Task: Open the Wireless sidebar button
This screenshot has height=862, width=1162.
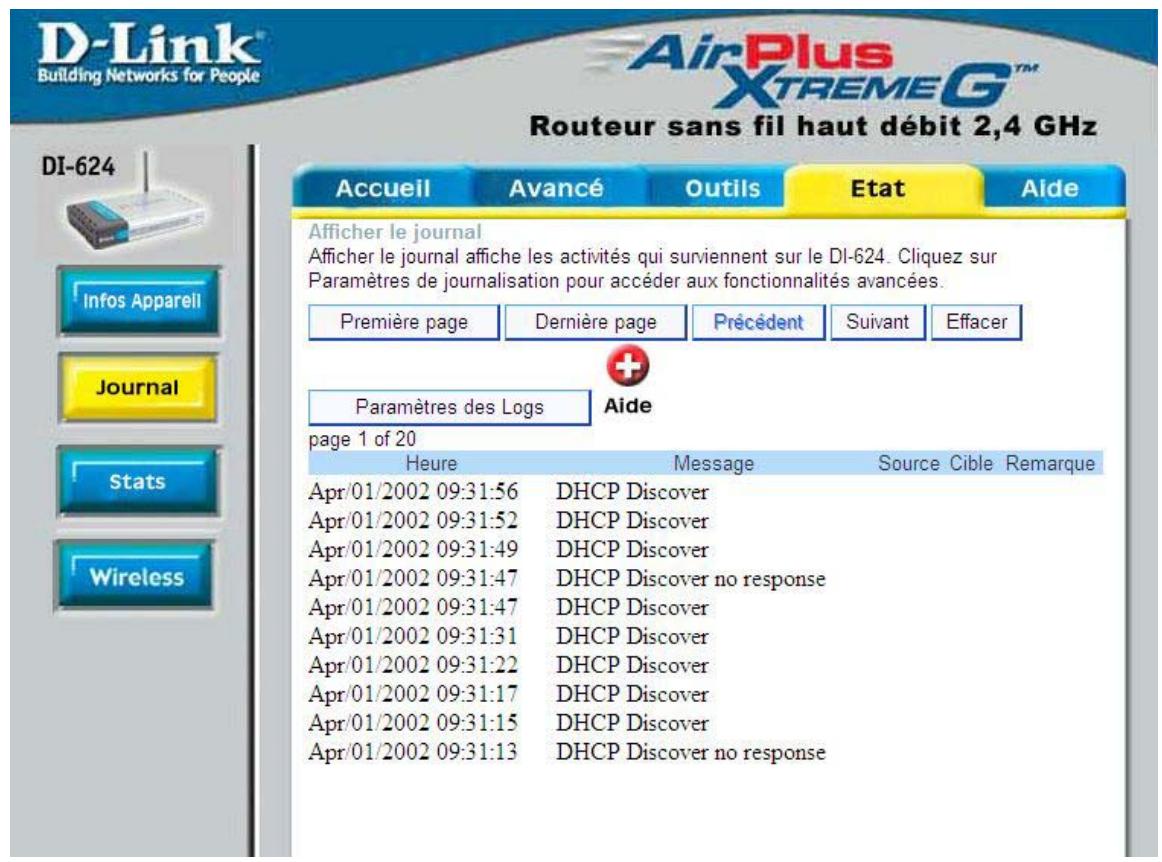Action: click(x=136, y=577)
